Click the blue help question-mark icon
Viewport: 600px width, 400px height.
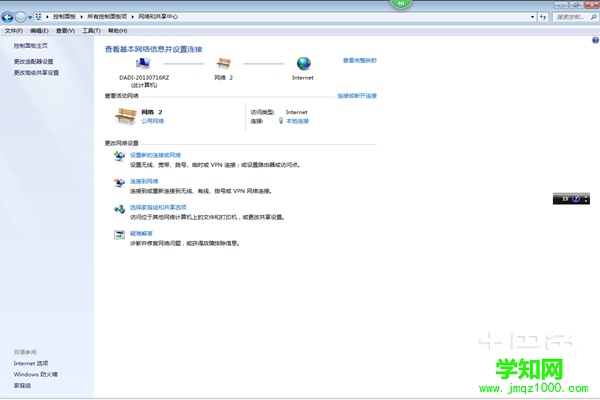tap(595, 40)
